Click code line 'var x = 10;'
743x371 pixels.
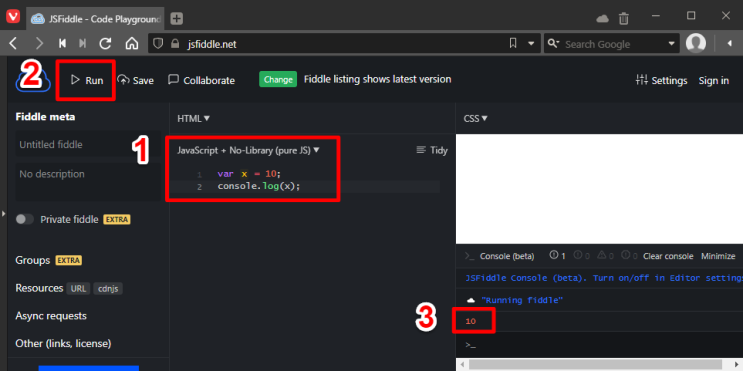[x=250, y=174]
